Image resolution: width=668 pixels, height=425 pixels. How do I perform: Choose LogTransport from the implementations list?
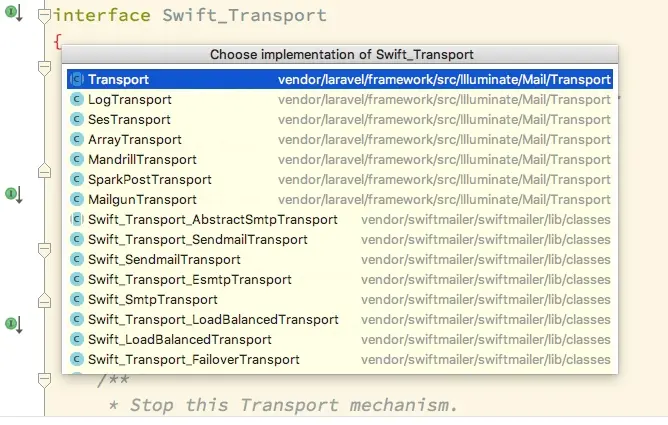[340, 100]
